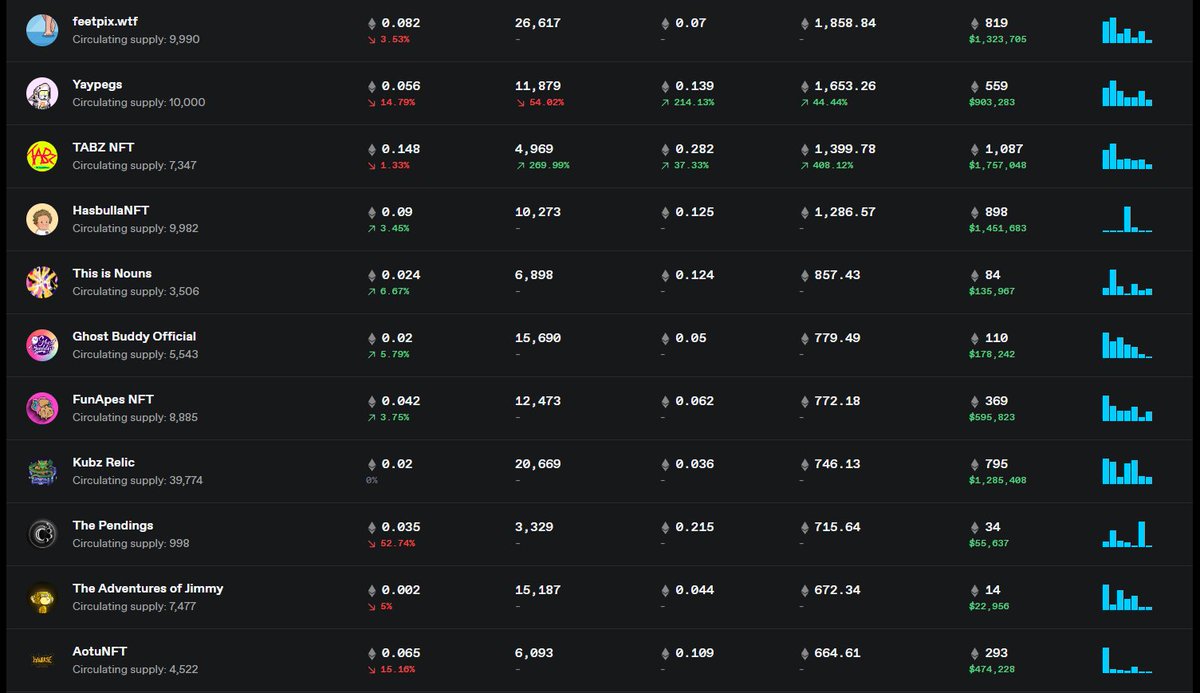Open the Kubz Relic collection name
1200x693 pixels.
103,463
